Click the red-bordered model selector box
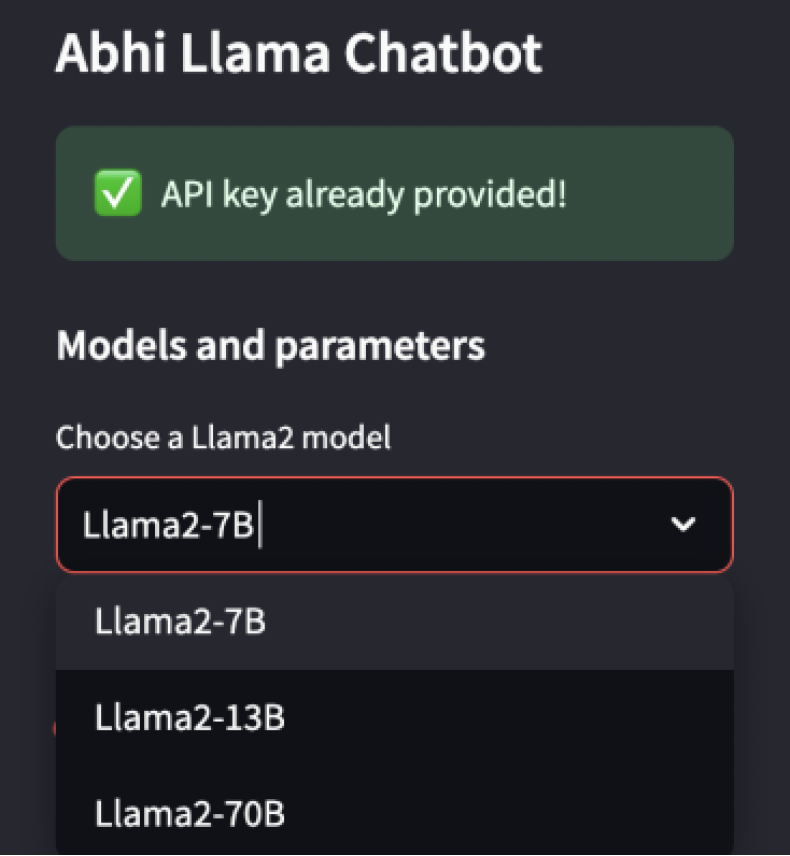Viewport: 790px width, 856px height. 394,524
